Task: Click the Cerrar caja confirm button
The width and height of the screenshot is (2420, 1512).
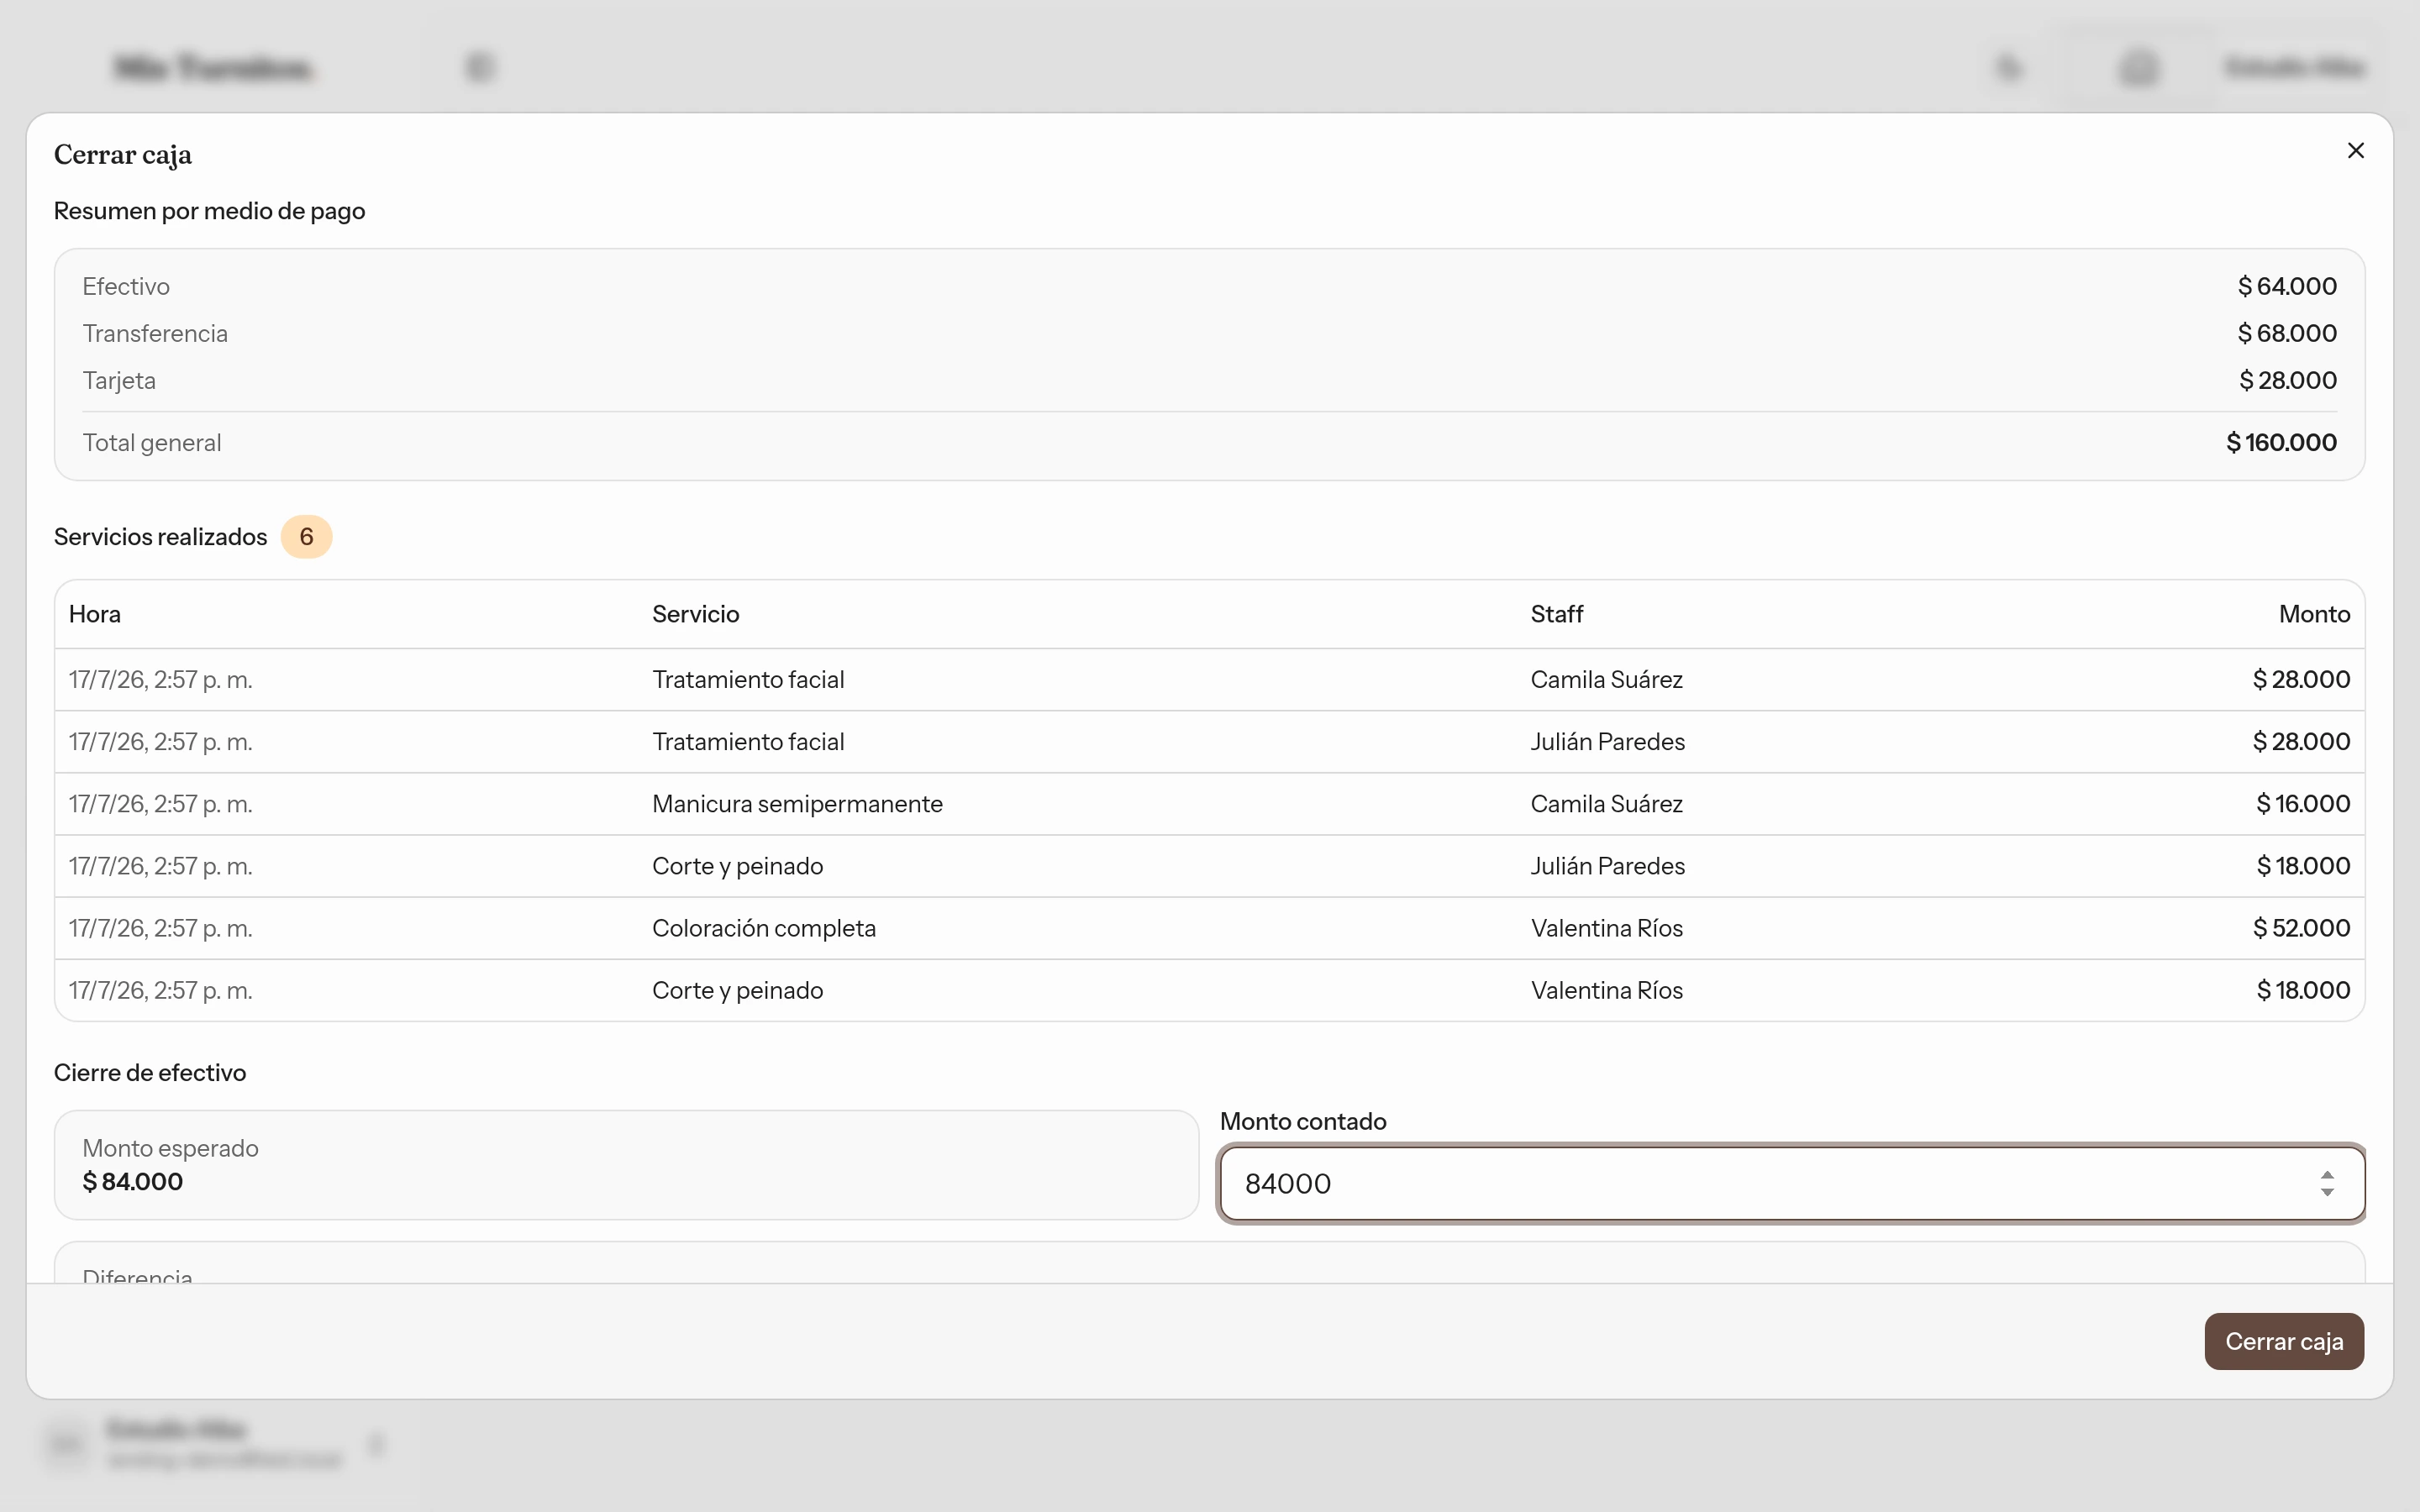Action: pyautogui.click(x=2283, y=1341)
